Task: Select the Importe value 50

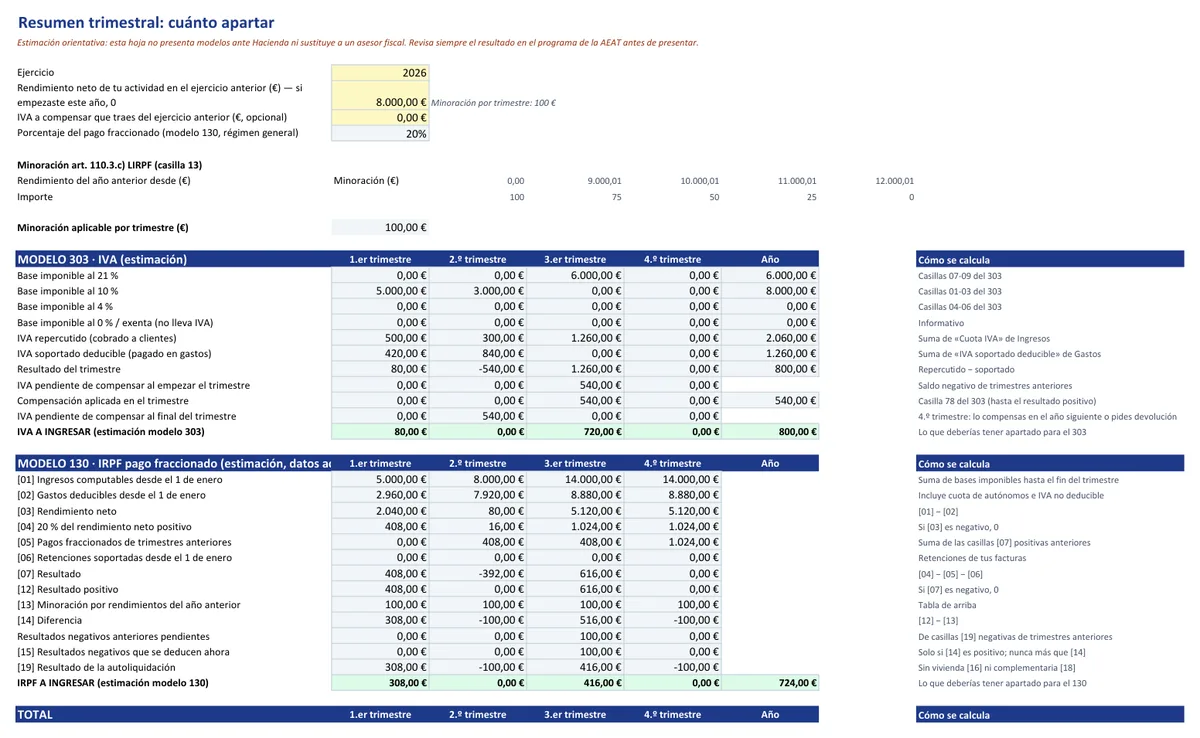Action: point(714,197)
